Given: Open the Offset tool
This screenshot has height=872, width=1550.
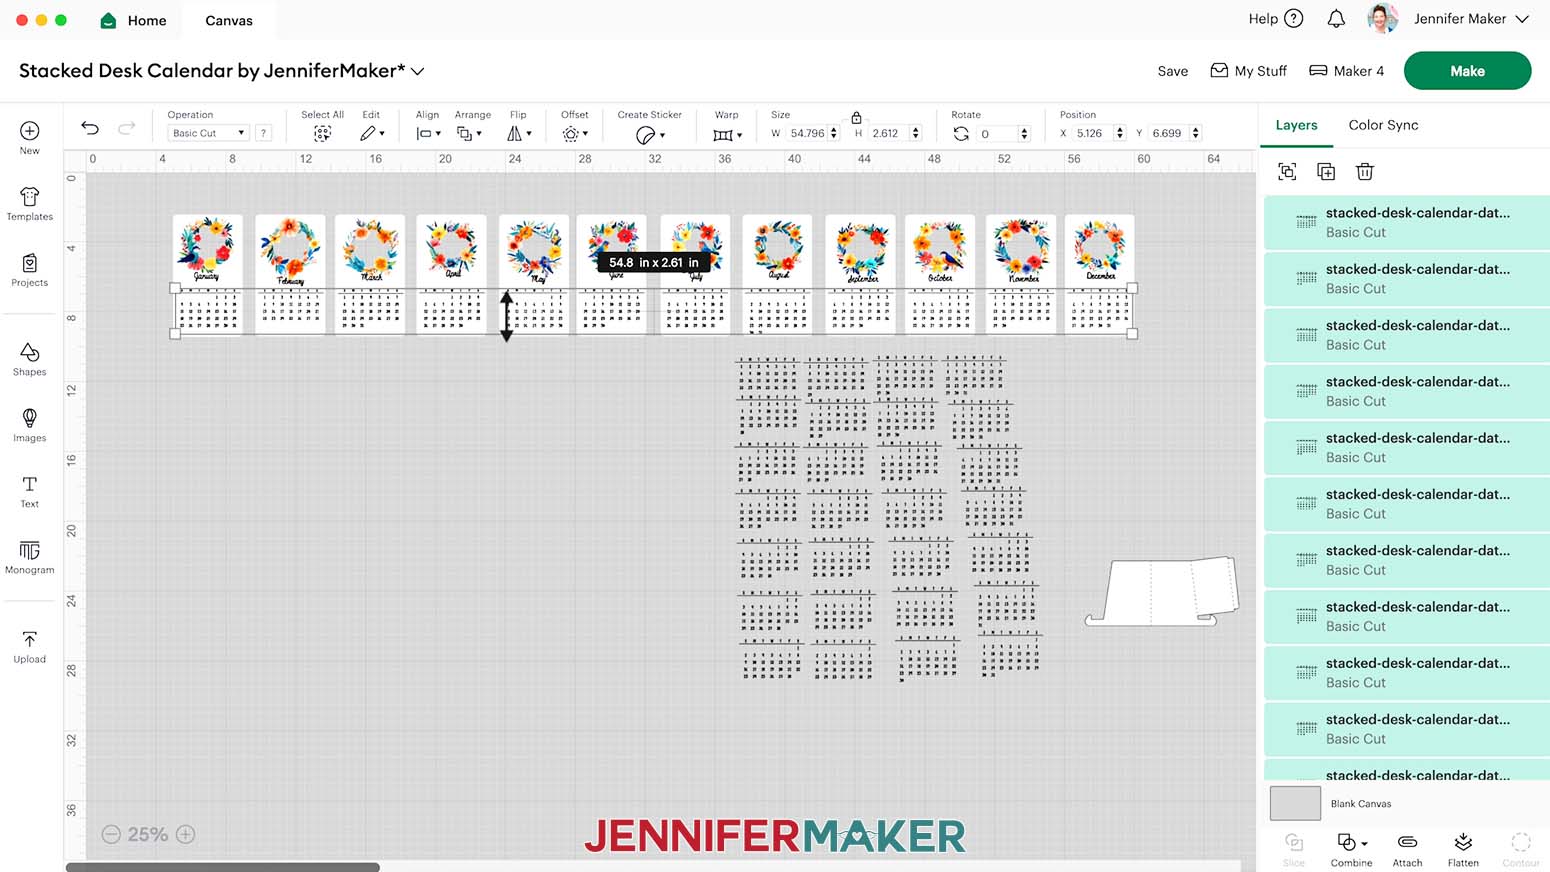Looking at the screenshot, I should point(575,133).
